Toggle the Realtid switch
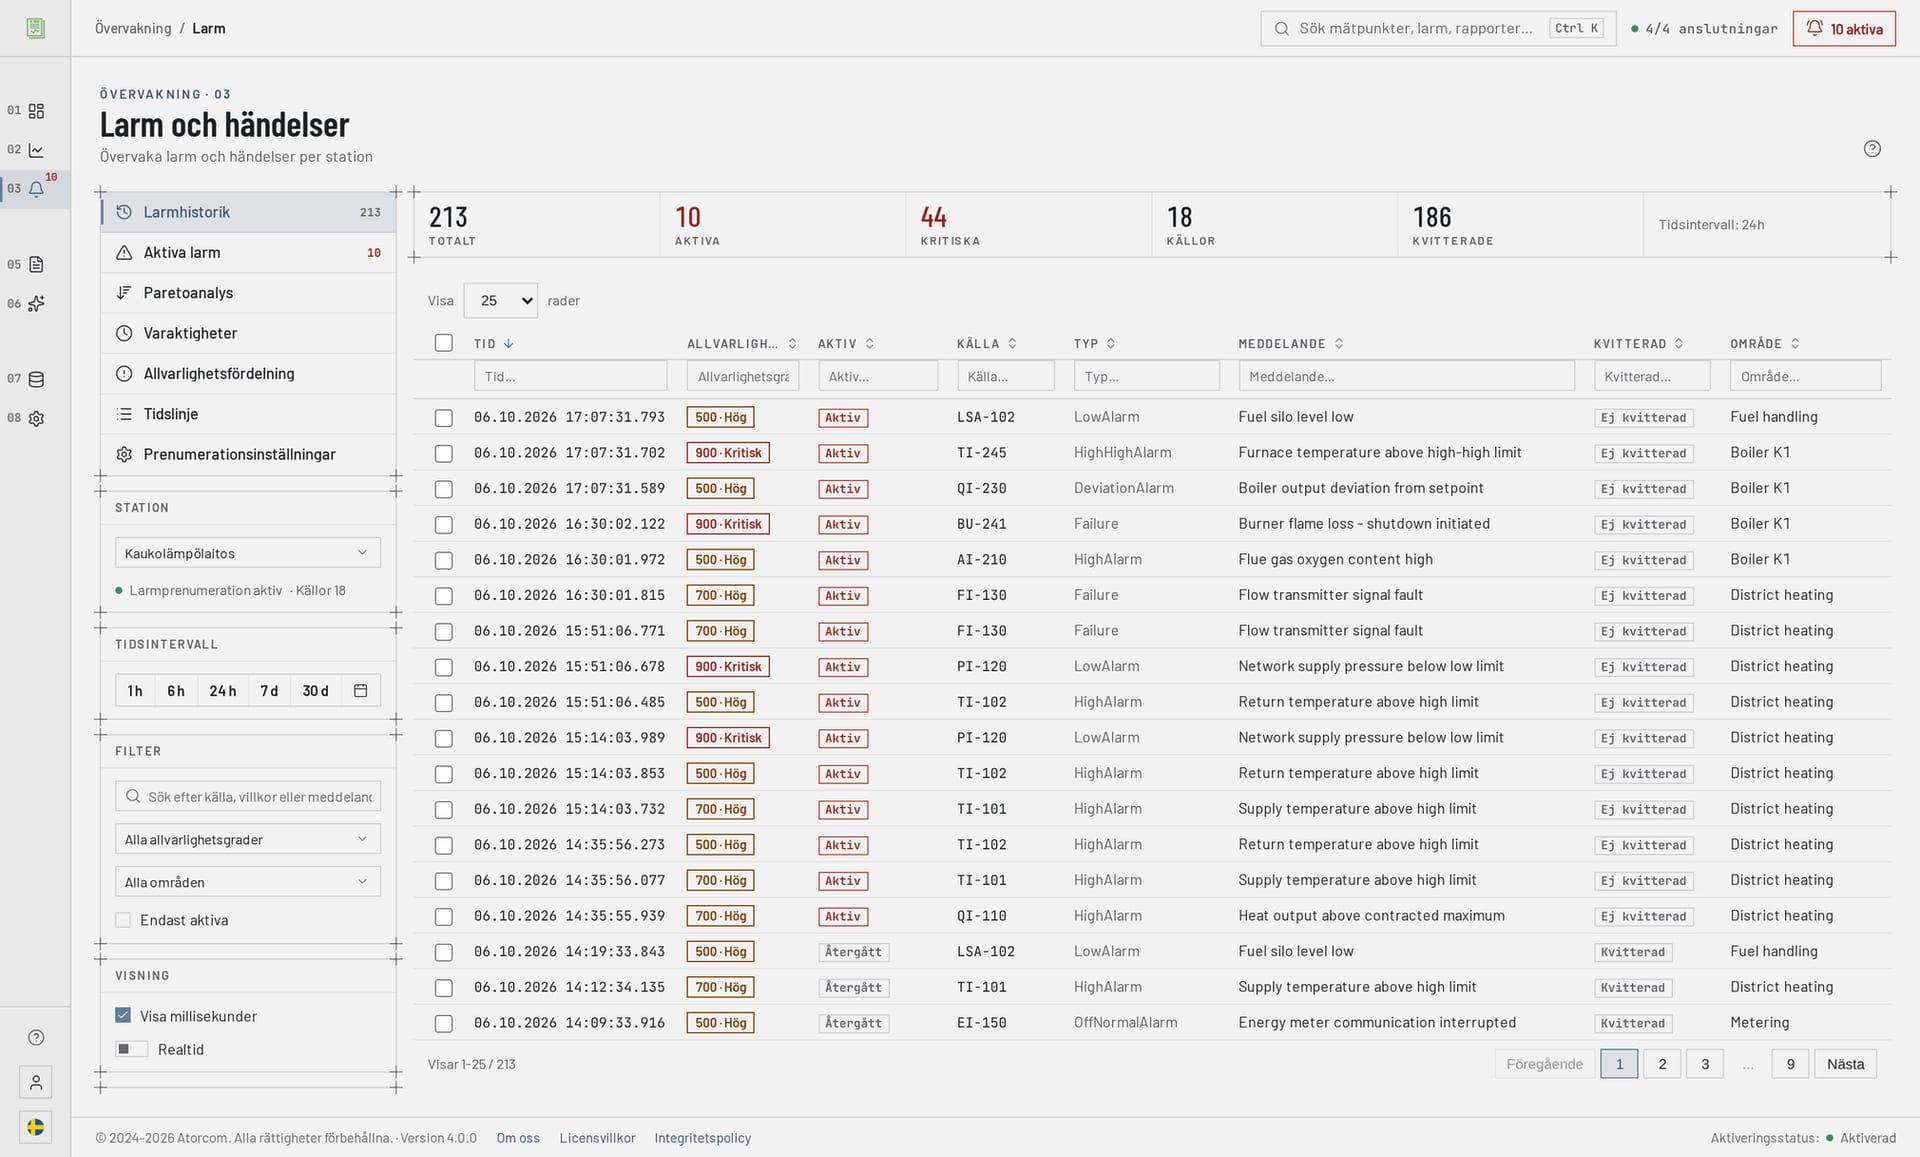1920x1157 pixels. [131, 1049]
